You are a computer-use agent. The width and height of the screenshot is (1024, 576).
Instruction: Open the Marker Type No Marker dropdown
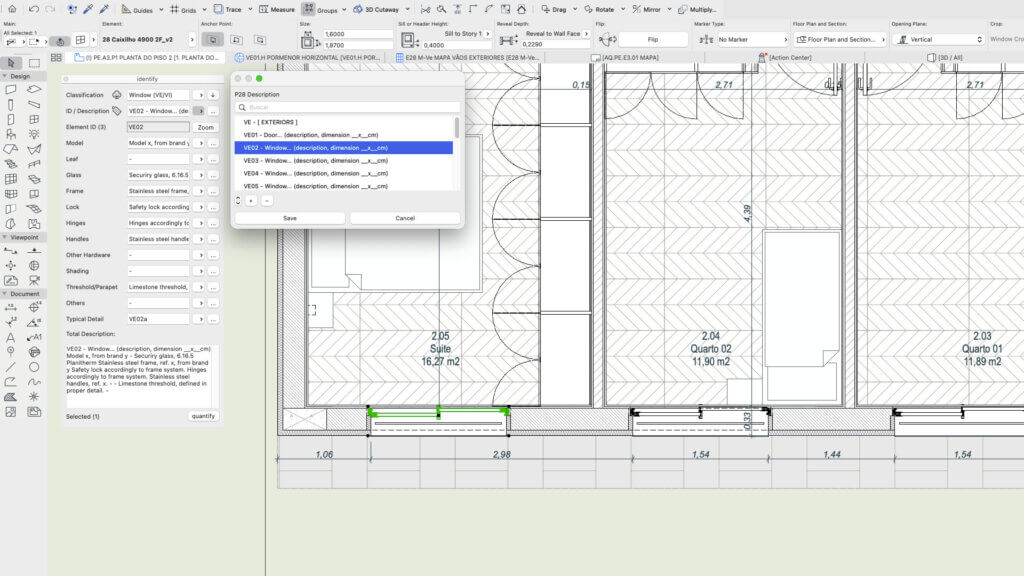coord(752,39)
